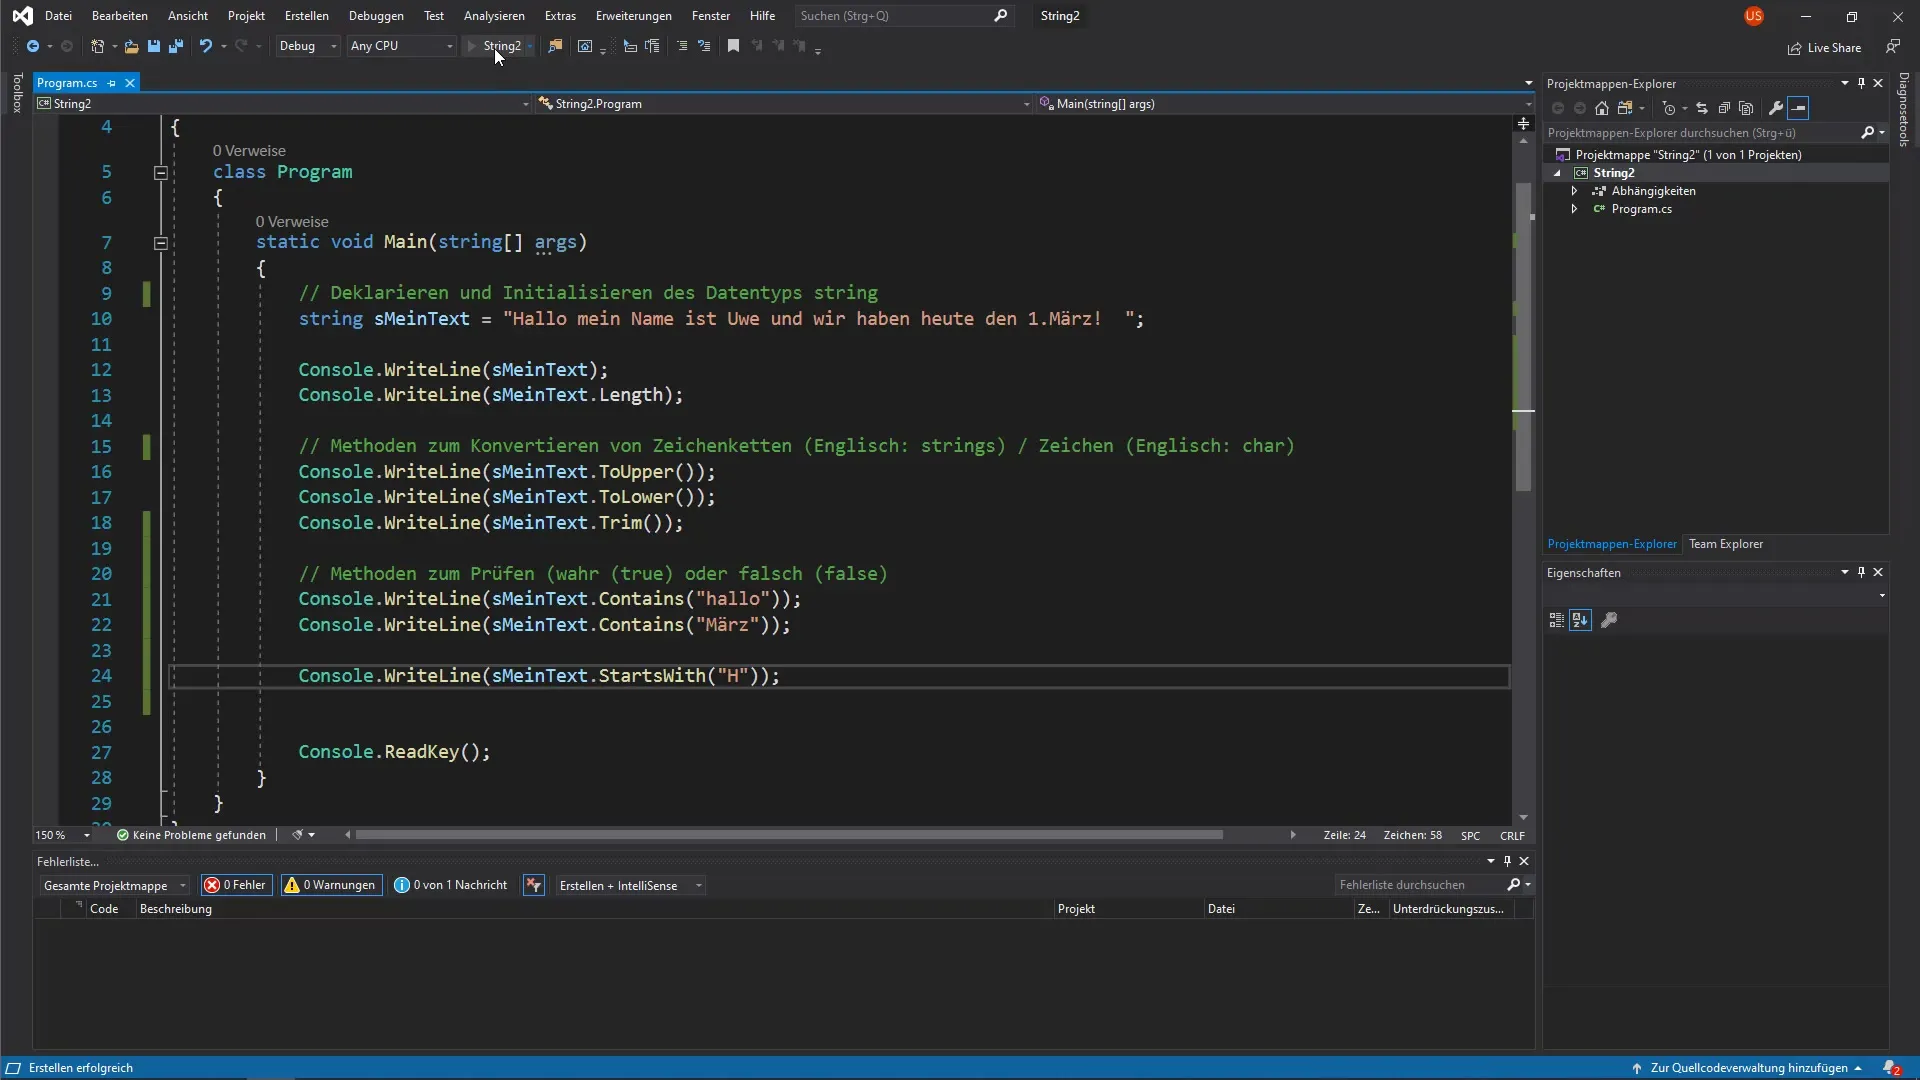Screen dimensions: 1920x1080
Task: Toggle the 0 Warnungen filter
Action: (331, 885)
